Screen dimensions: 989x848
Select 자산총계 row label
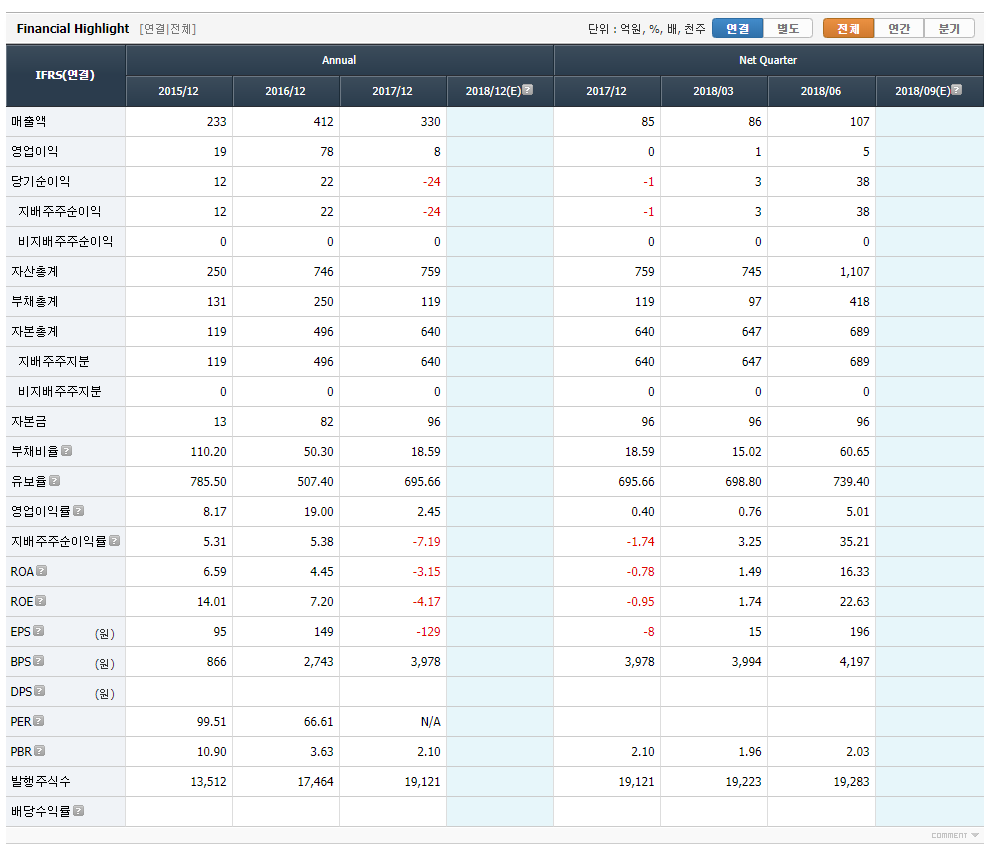click(x=35, y=271)
